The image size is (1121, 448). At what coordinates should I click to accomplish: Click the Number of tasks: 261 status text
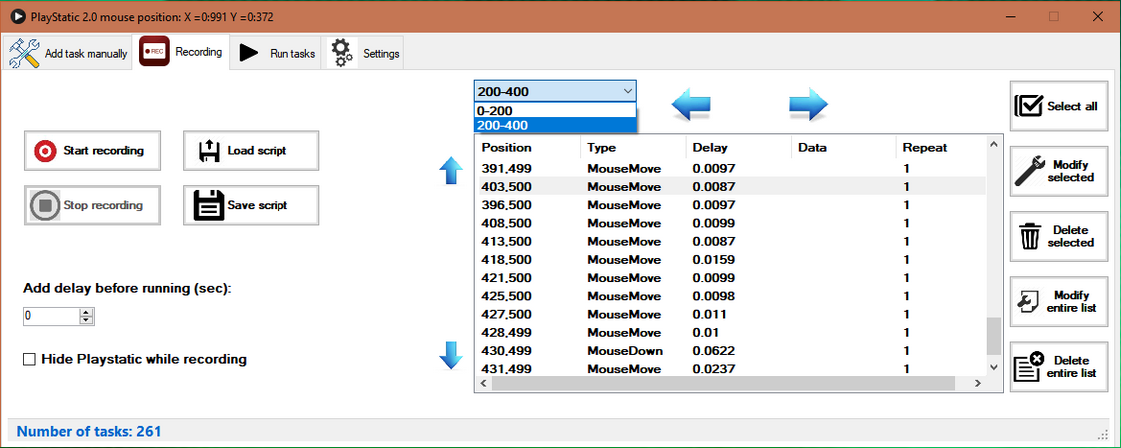click(x=89, y=432)
